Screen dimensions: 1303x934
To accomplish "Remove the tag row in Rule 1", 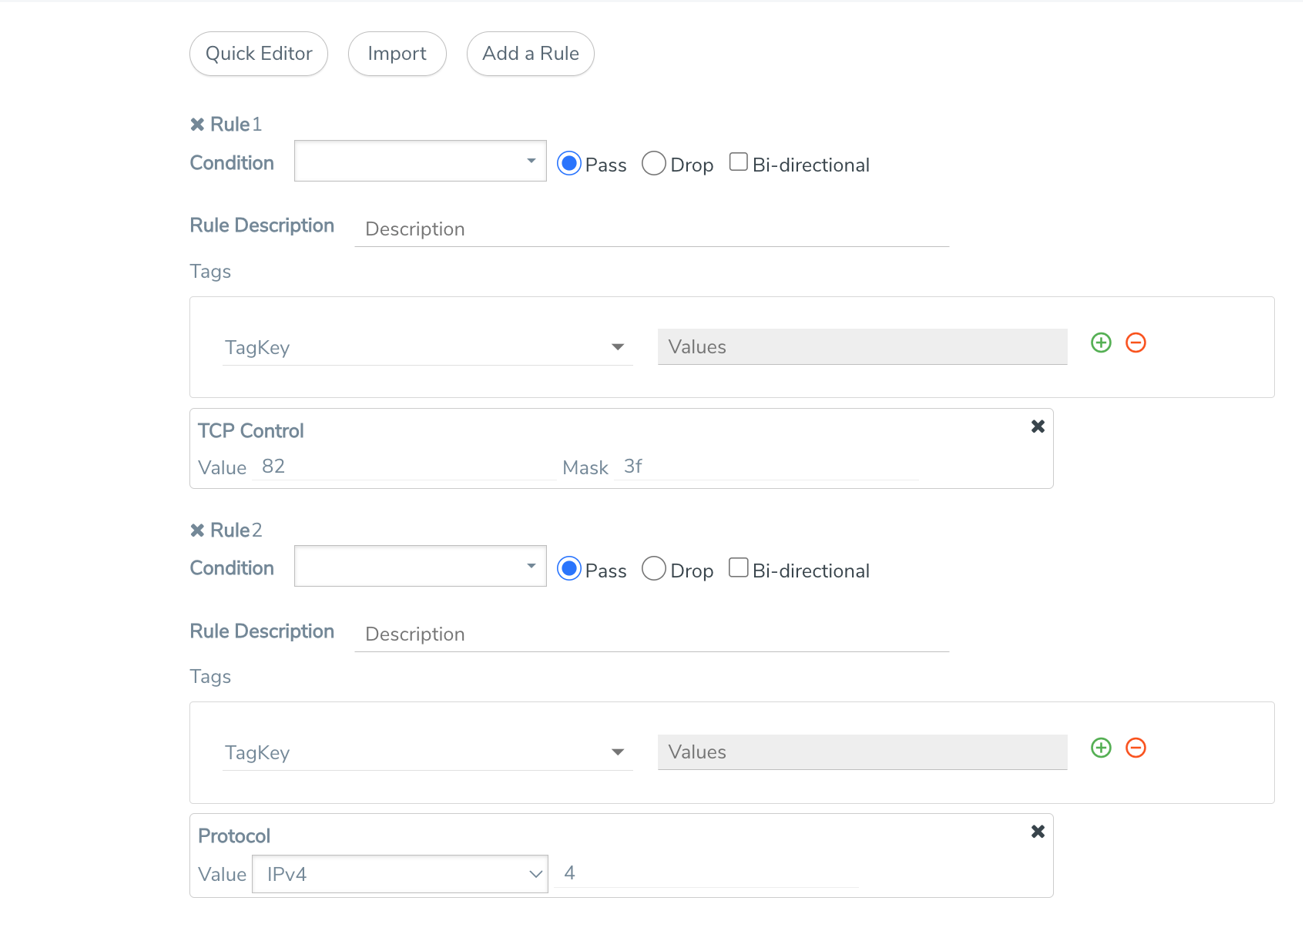I will 1136,343.
